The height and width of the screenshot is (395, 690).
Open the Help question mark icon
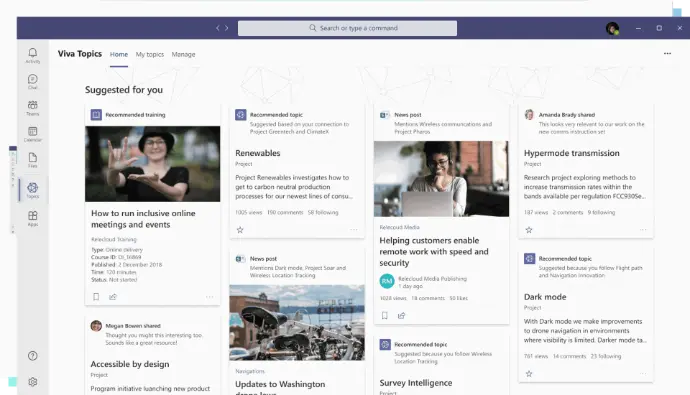[33, 356]
